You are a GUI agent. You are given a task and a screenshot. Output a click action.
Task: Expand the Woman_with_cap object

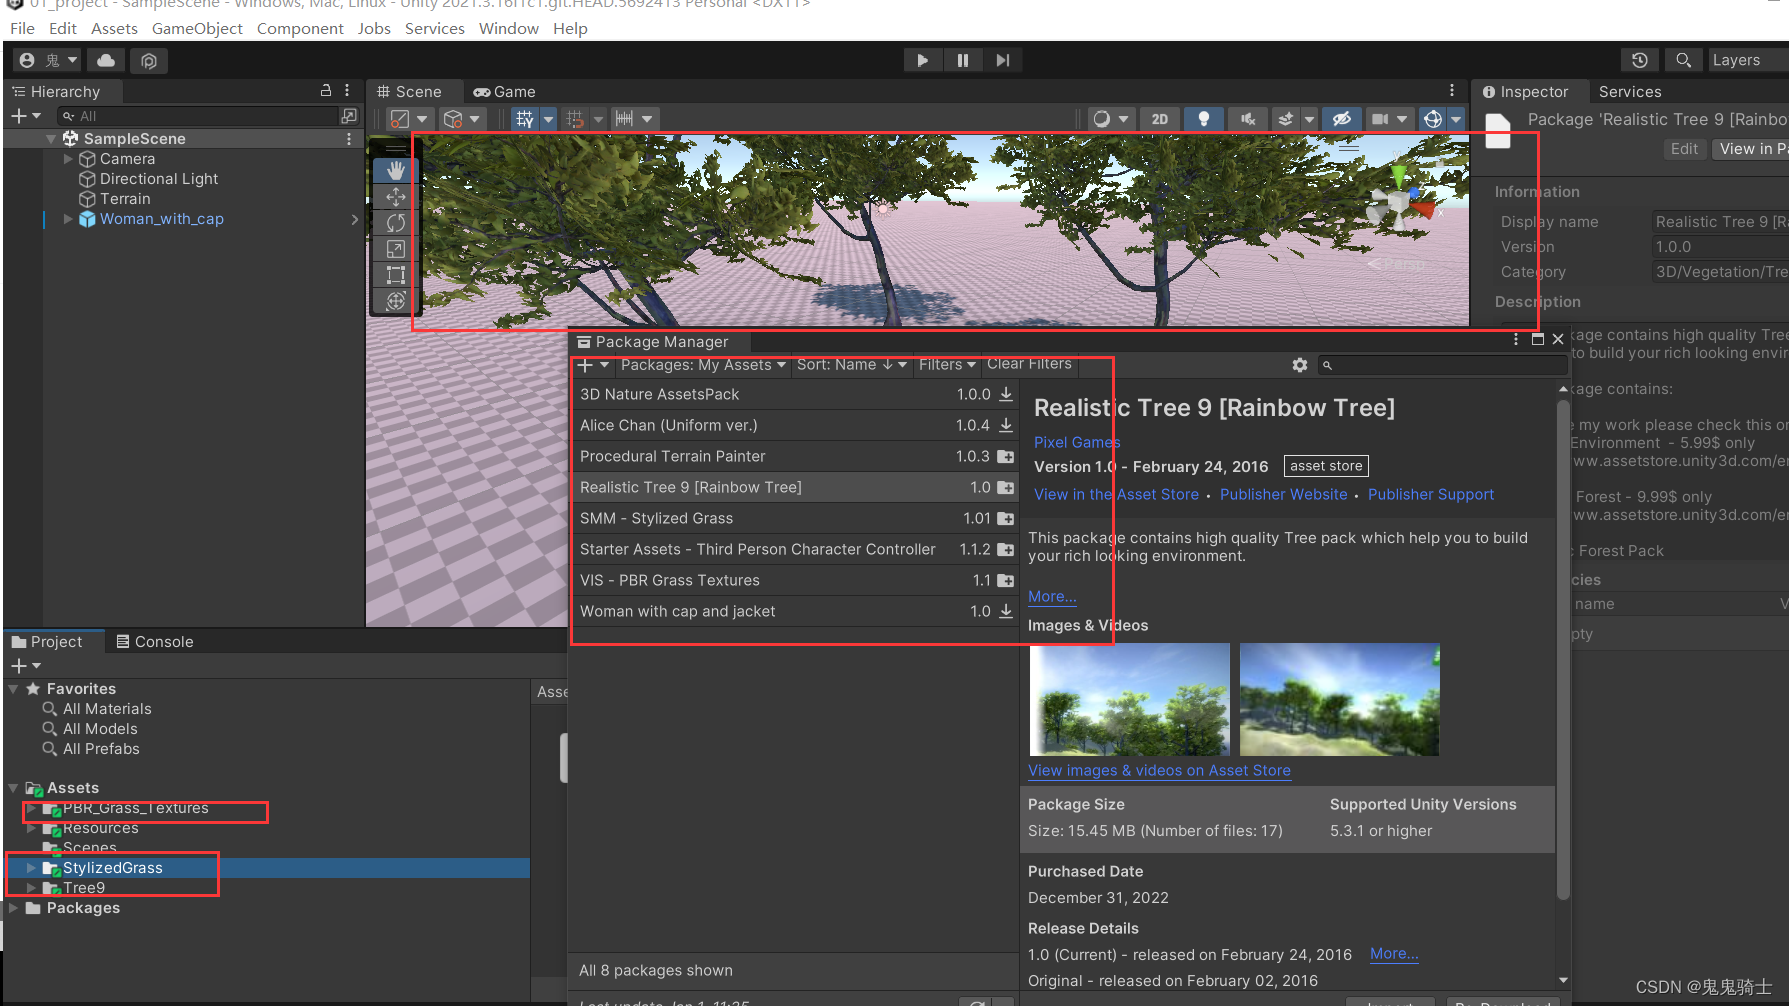pos(68,219)
